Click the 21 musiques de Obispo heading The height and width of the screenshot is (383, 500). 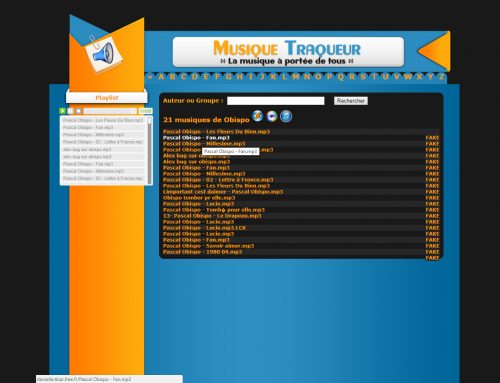tap(206, 120)
